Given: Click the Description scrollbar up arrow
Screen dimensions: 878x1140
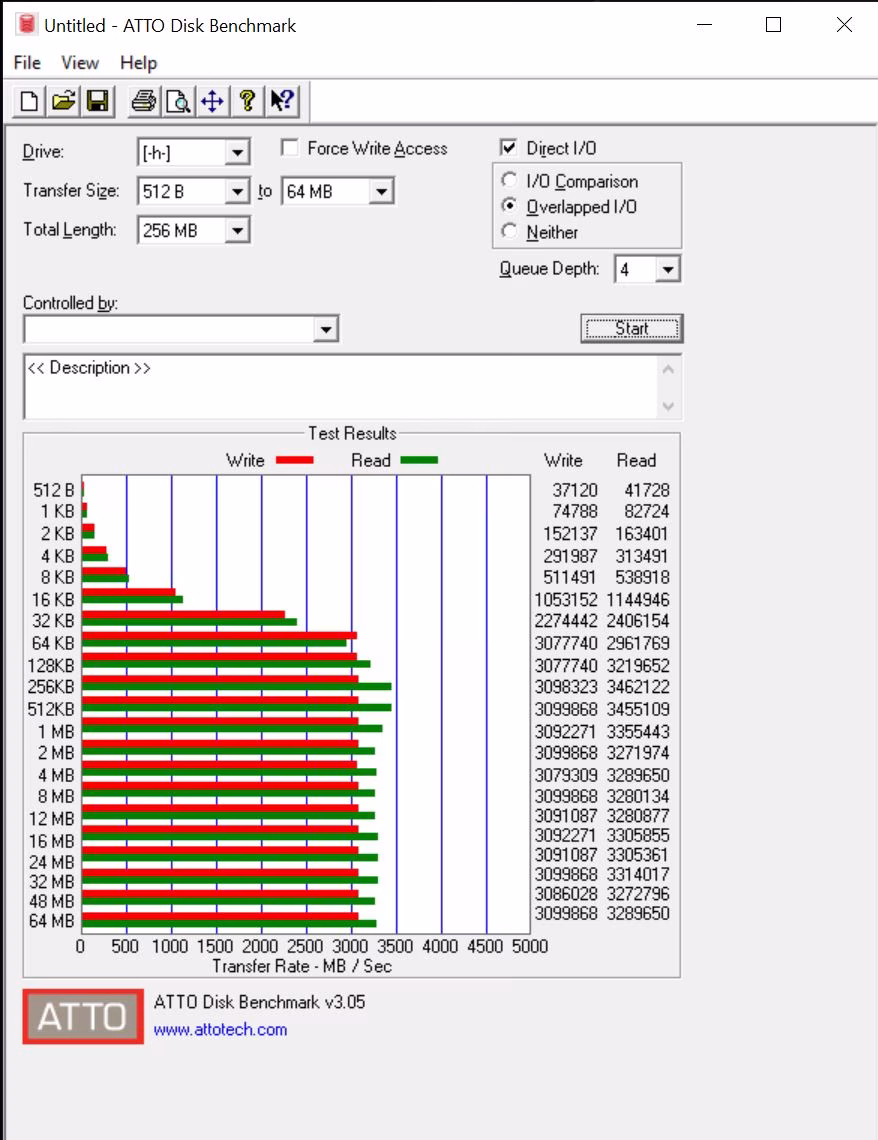Looking at the screenshot, I should pos(669,369).
